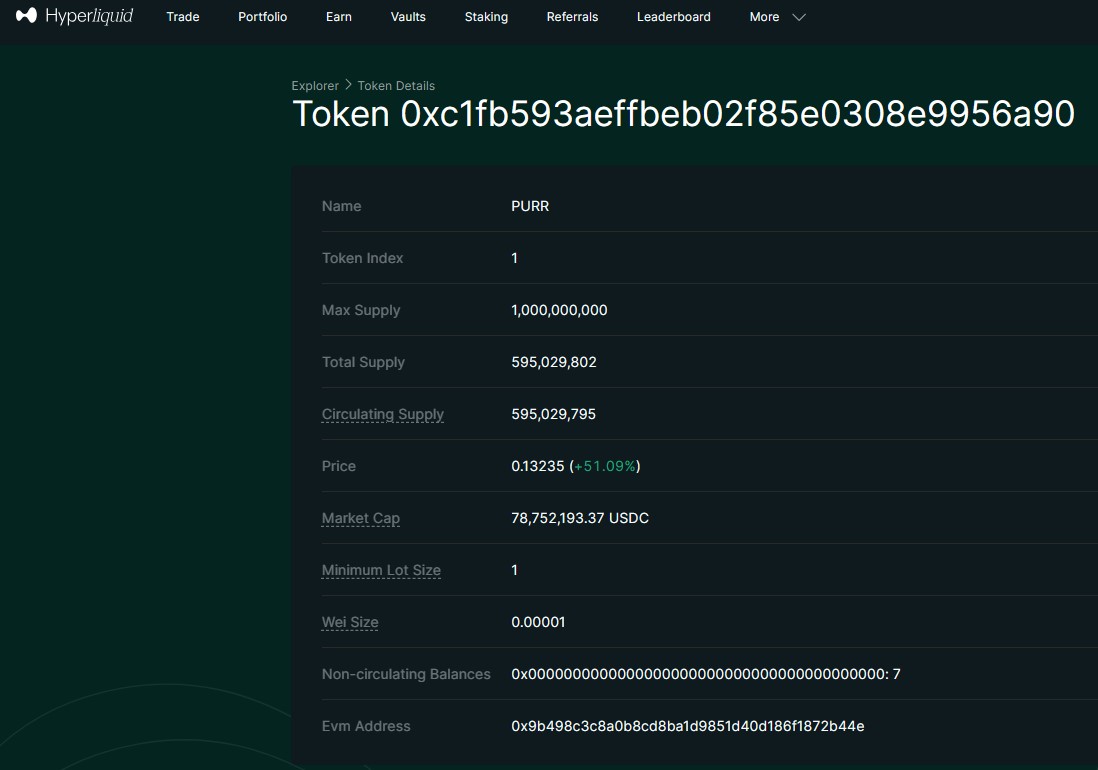Click the +51.09% price change

605,466
